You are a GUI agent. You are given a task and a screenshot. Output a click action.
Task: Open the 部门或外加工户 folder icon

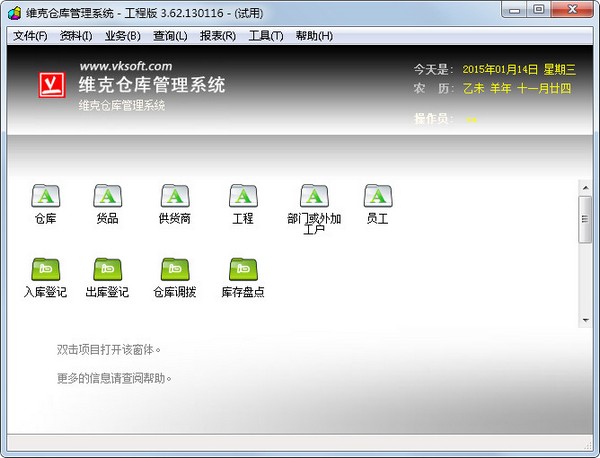click(x=314, y=196)
